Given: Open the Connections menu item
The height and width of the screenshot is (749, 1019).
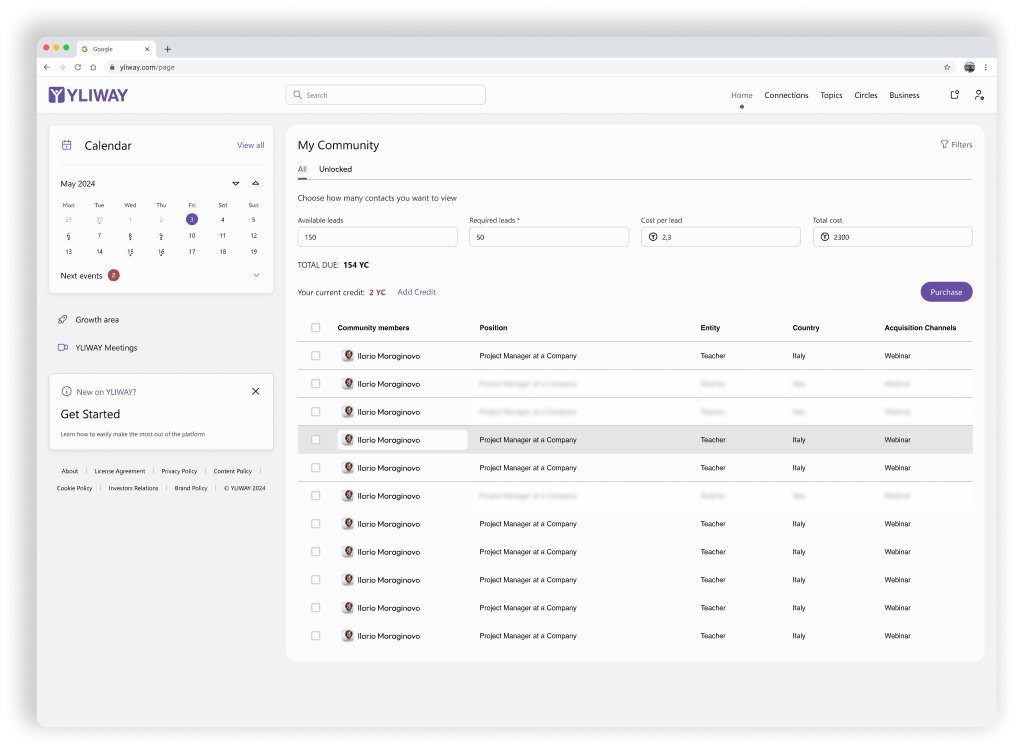Looking at the screenshot, I should [786, 95].
